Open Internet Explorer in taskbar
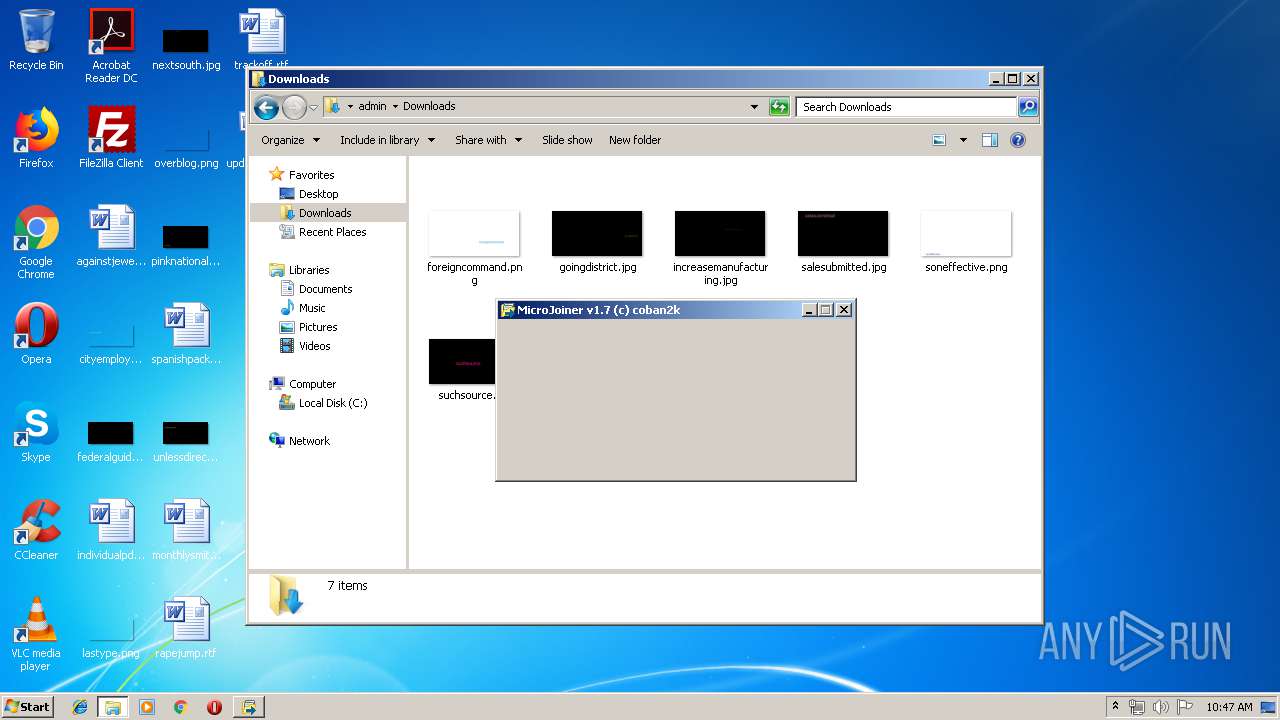 click(80, 707)
